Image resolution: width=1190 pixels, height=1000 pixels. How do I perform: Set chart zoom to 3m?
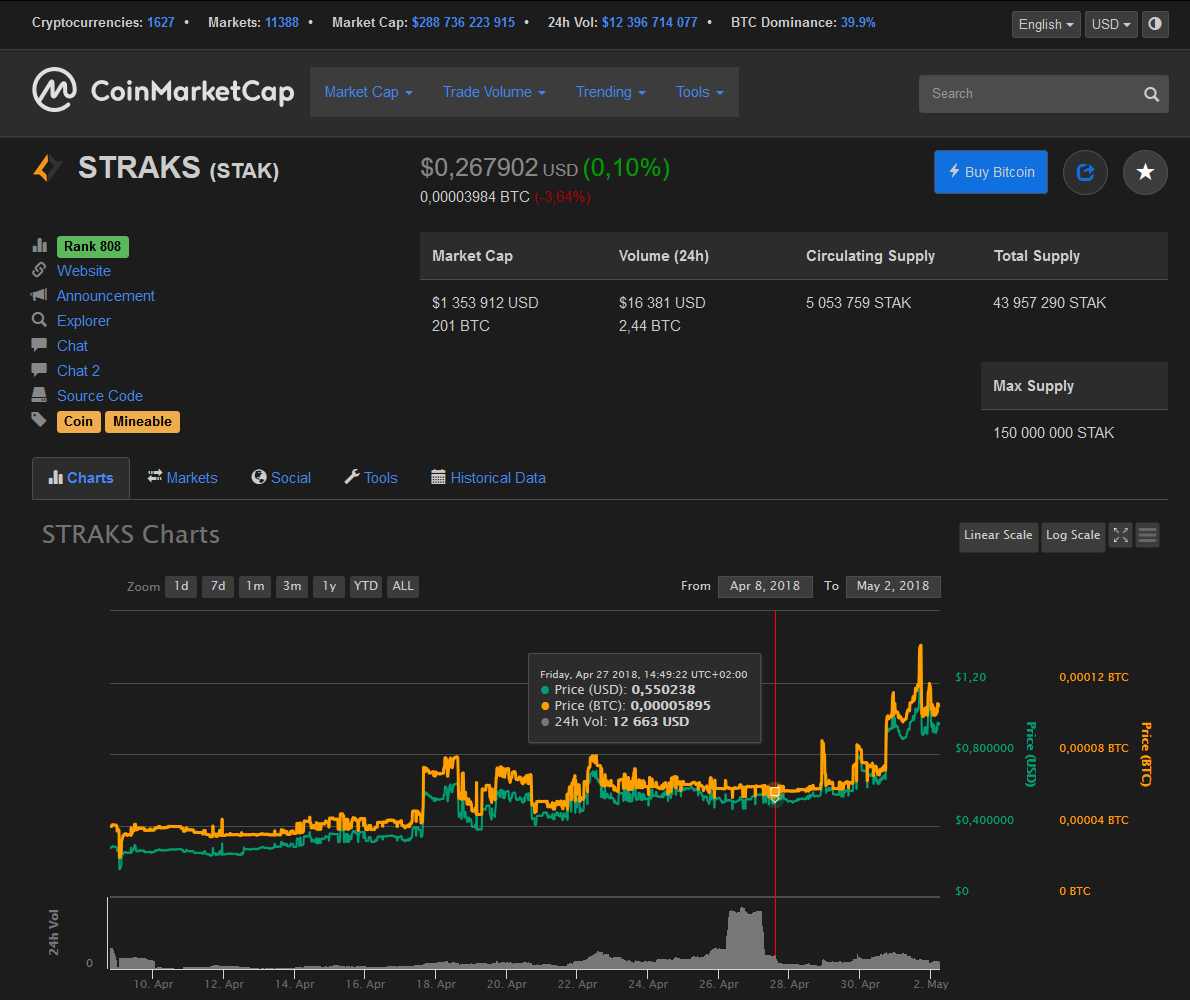pos(292,586)
